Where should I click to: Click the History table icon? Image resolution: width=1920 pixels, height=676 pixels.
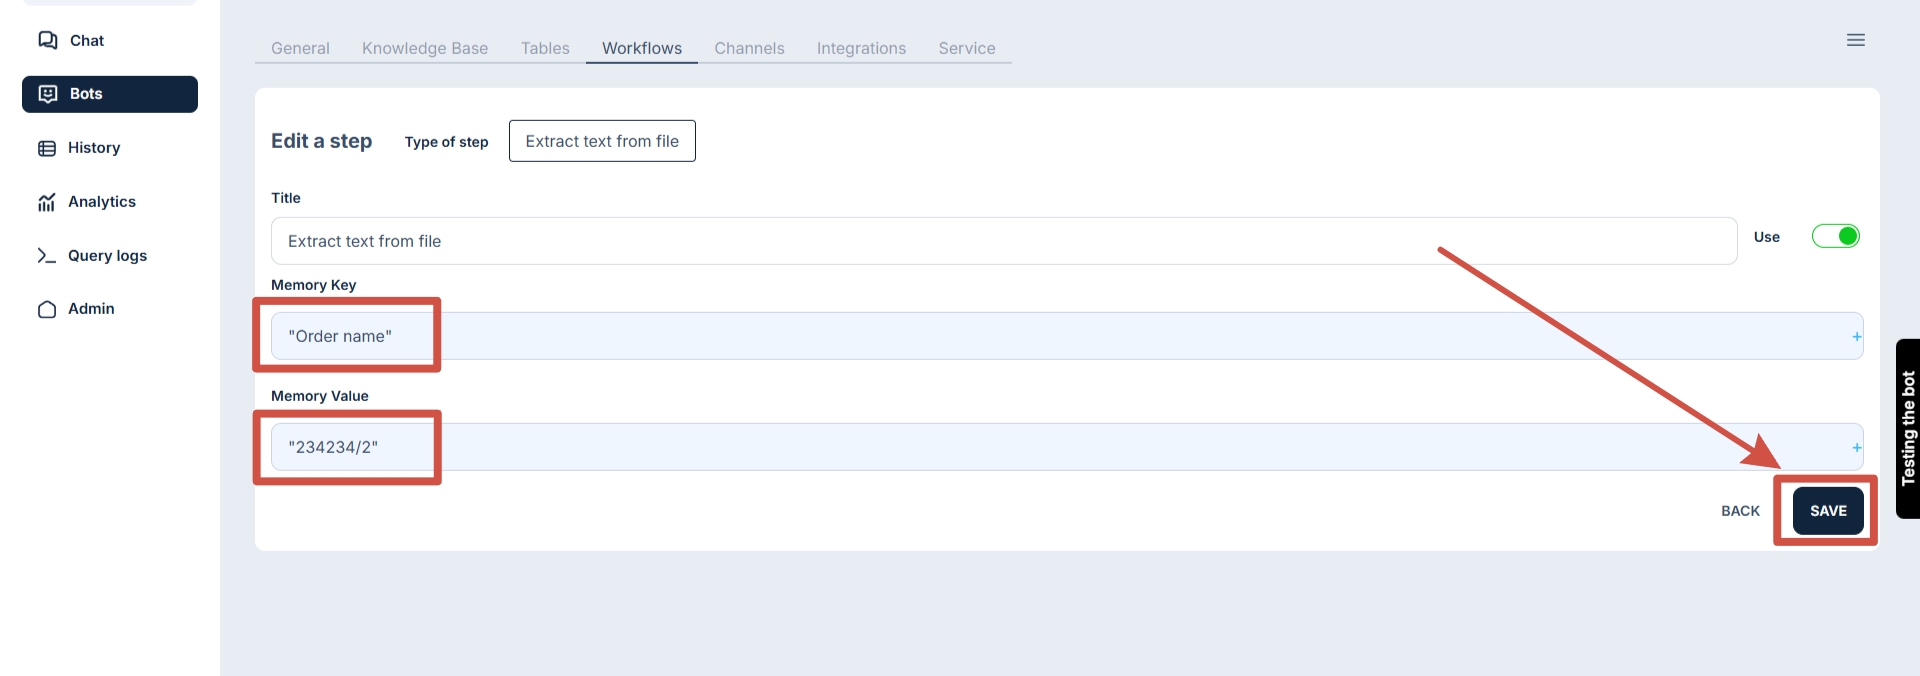pyautogui.click(x=47, y=148)
